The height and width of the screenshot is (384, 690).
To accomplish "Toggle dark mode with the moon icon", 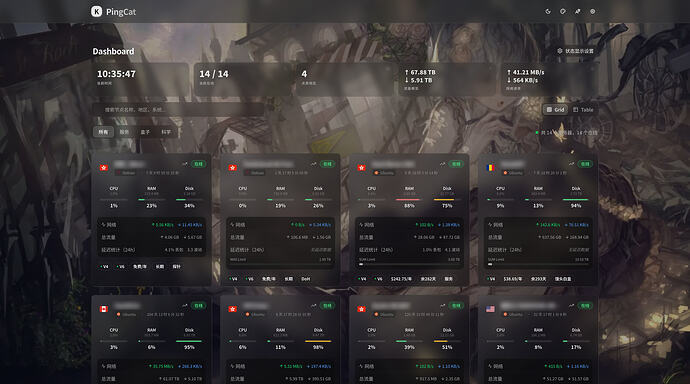I will point(548,11).
